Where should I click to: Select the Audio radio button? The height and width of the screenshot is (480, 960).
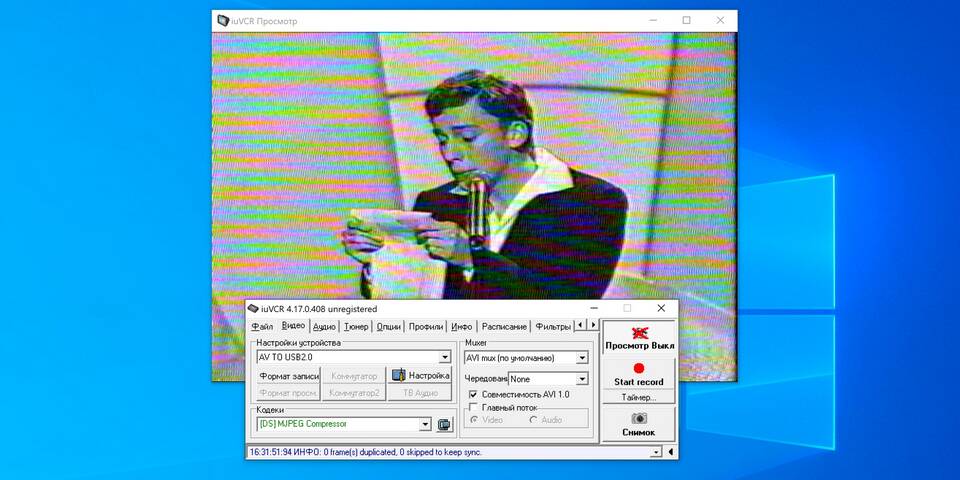coord(533,420)
